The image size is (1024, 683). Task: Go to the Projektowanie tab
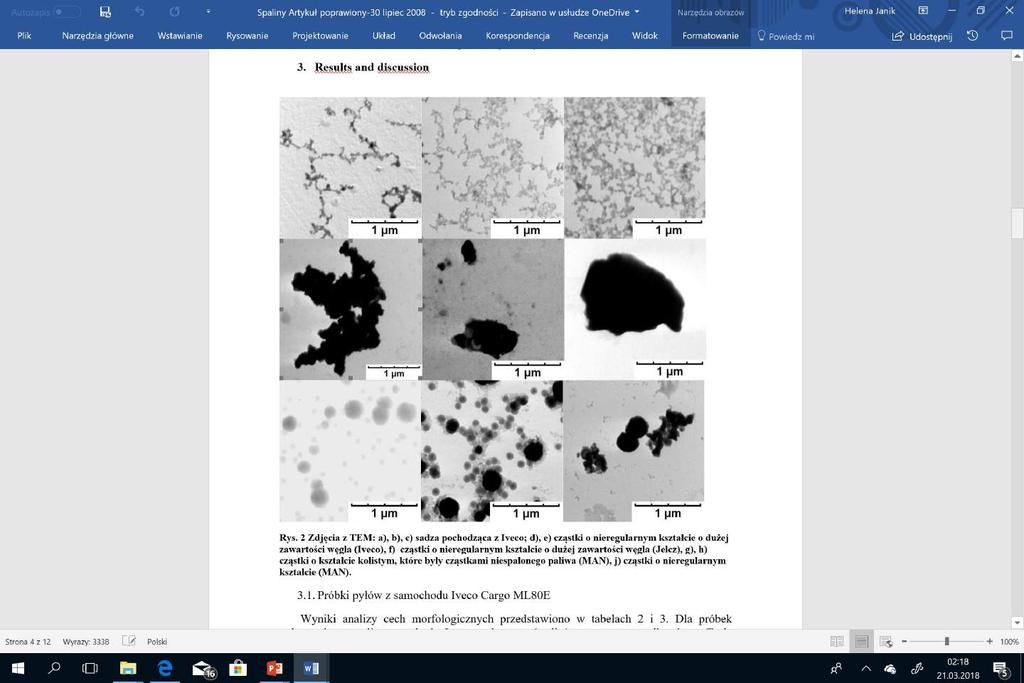(320, 36)
